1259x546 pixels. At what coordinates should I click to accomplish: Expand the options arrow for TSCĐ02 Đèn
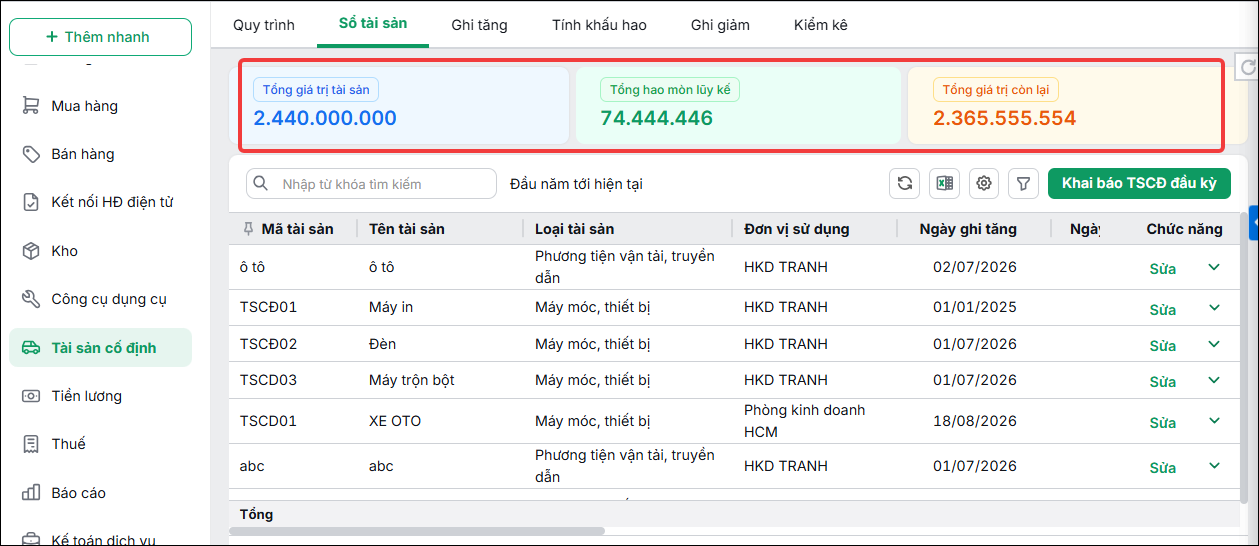click(x=1214, y=344)
